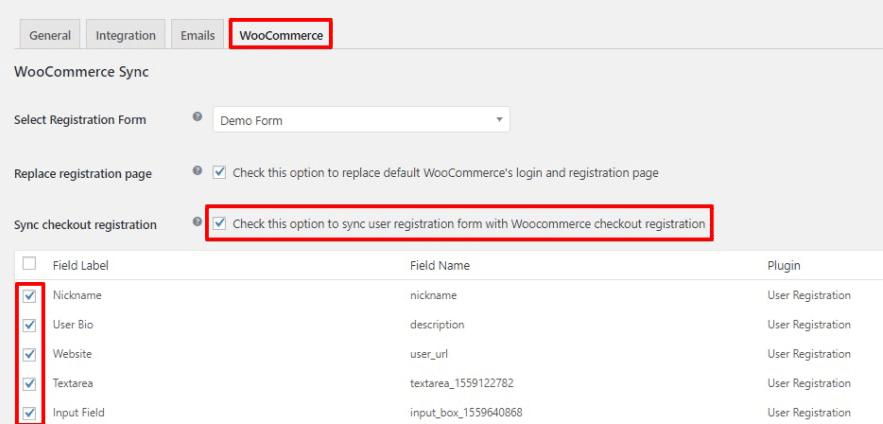
Task: Click field name 'nickname'
Action: click(x=434, y=295)
